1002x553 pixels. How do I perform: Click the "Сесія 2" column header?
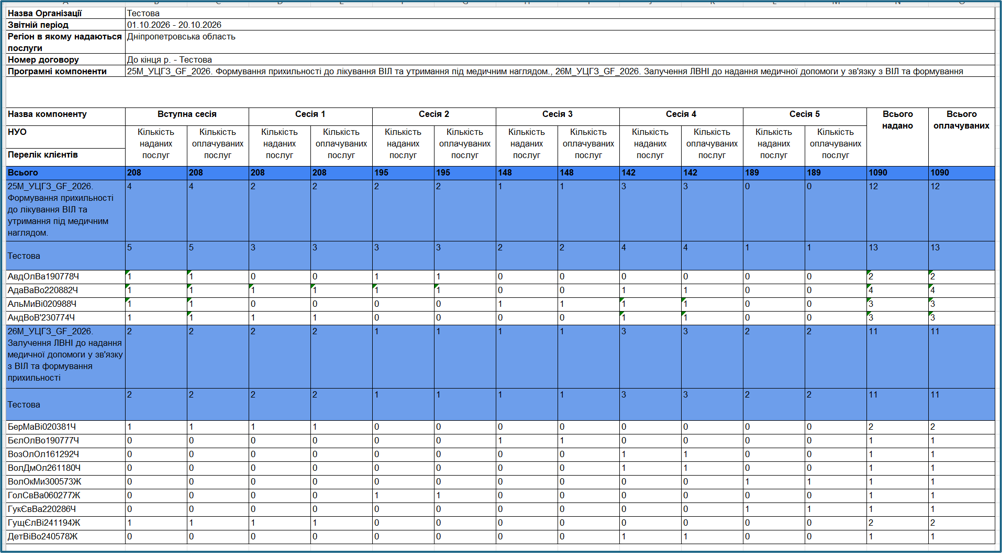coord(434,115)
